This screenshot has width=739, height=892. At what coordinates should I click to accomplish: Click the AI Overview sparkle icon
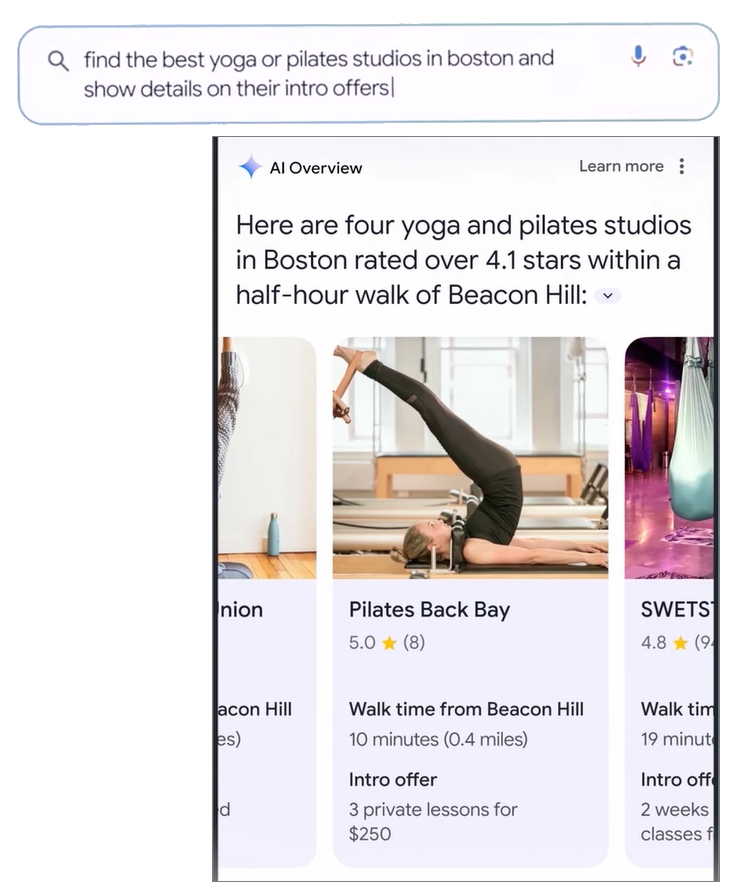(250, 167)
